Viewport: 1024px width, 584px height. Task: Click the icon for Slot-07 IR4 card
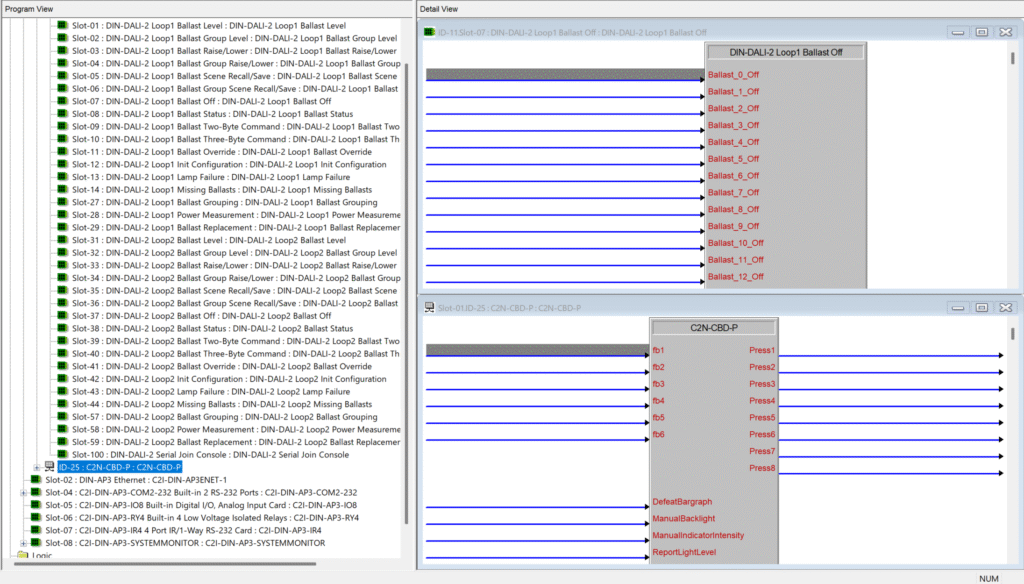point(36,530)
